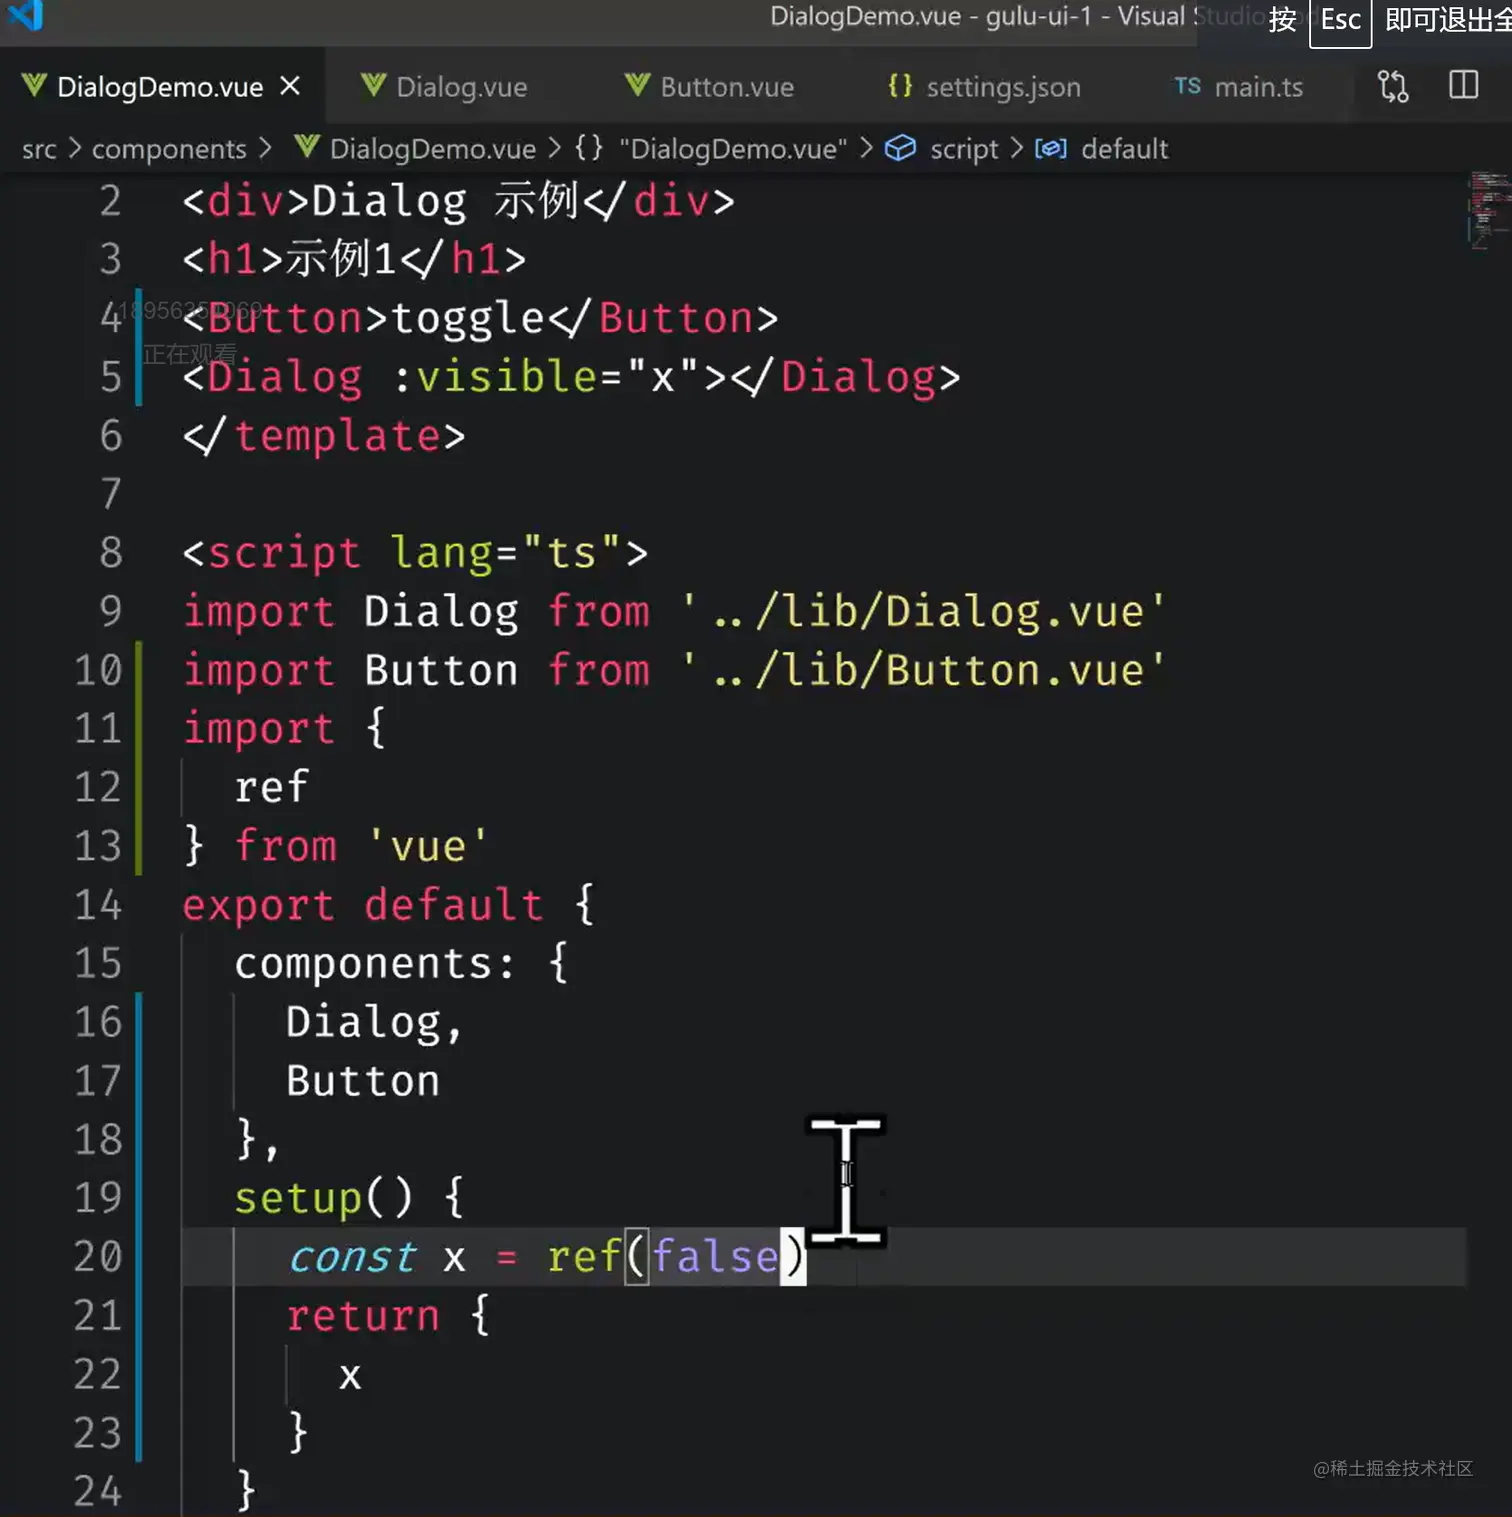Click the Vue icon on Button.vue tab
1512x1517 pixels.
[637, 86]
